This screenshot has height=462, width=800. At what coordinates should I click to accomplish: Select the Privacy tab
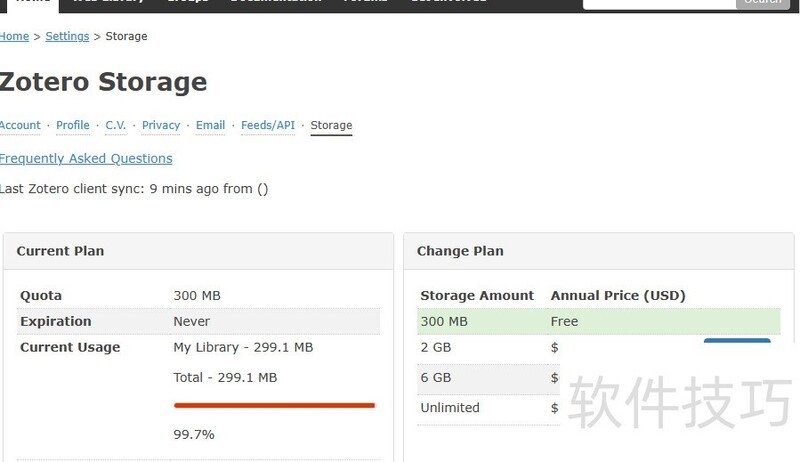[x=161, y=125]
